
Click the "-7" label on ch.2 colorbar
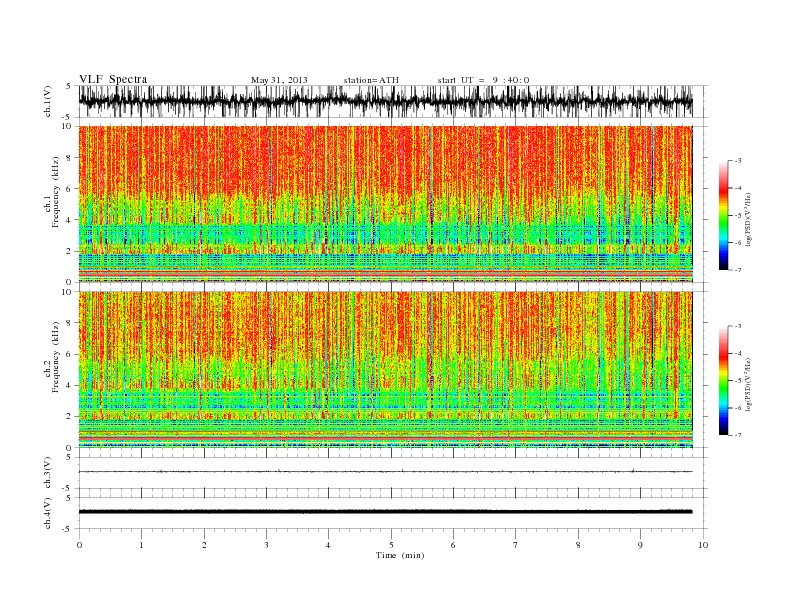(737, 435)
